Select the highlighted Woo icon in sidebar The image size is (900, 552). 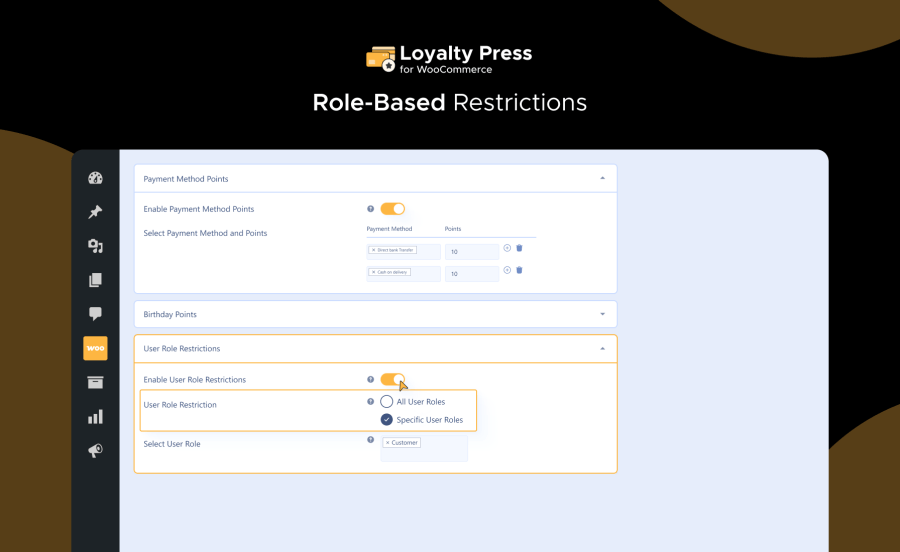(95, 348)
